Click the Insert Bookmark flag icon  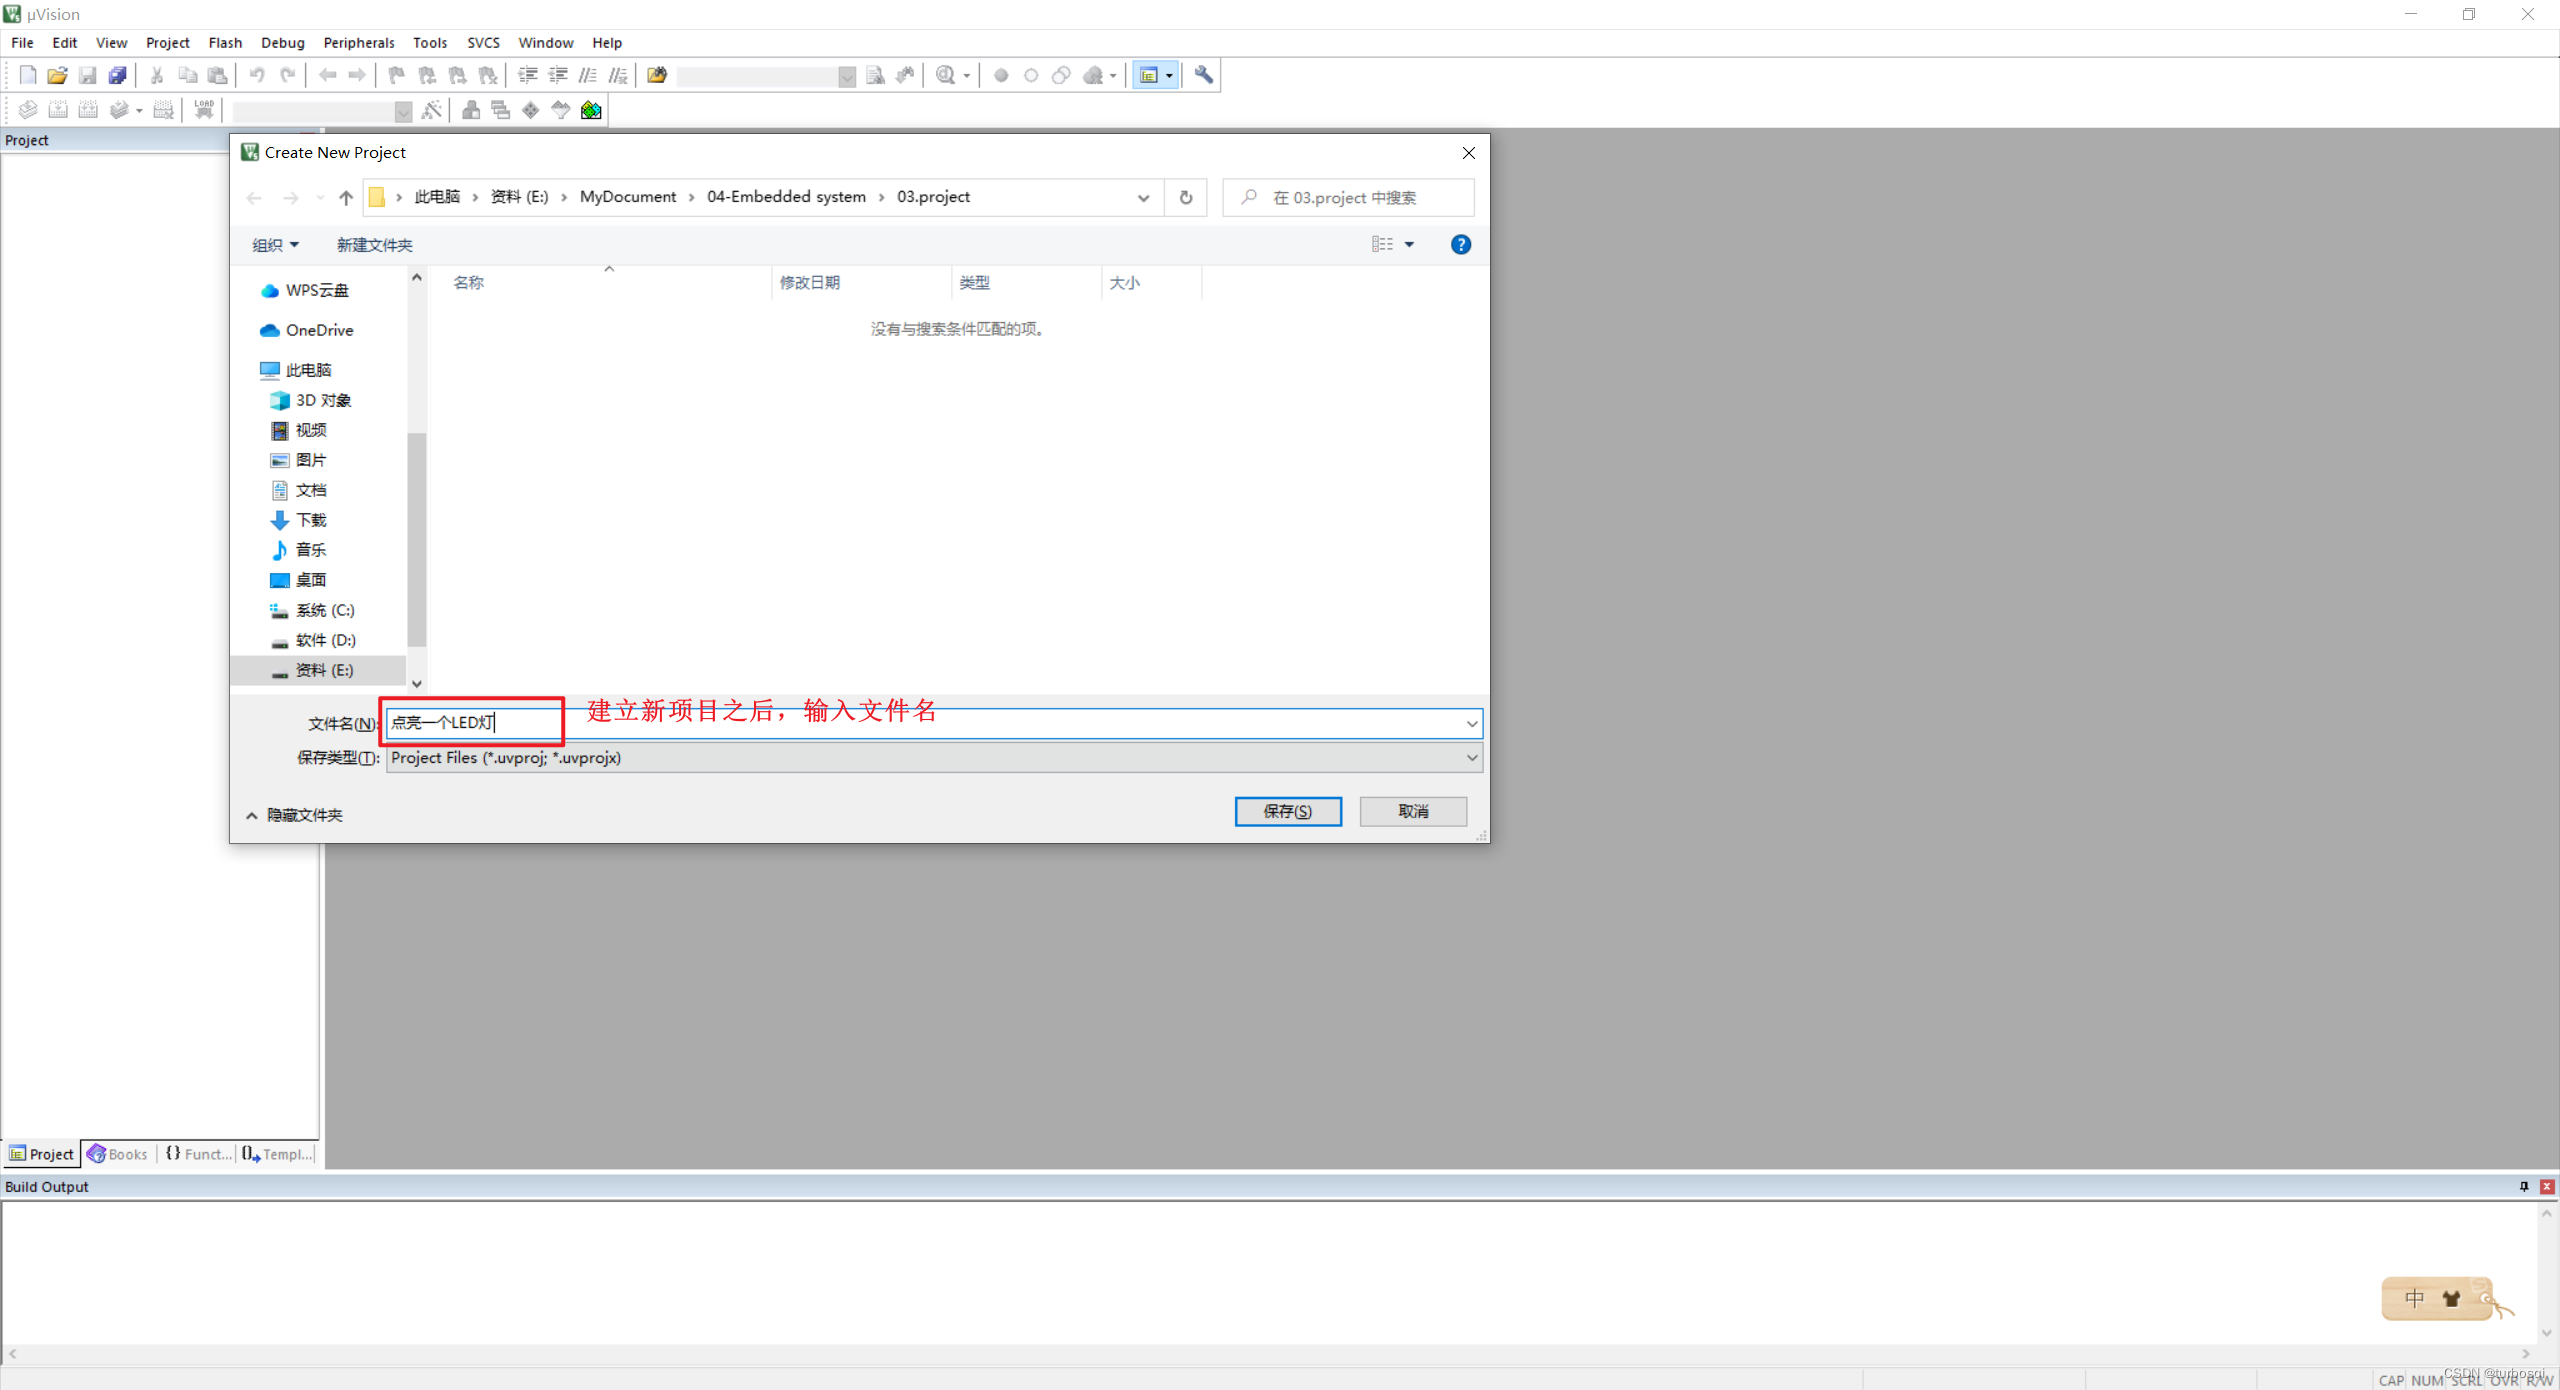pos(397,75)
